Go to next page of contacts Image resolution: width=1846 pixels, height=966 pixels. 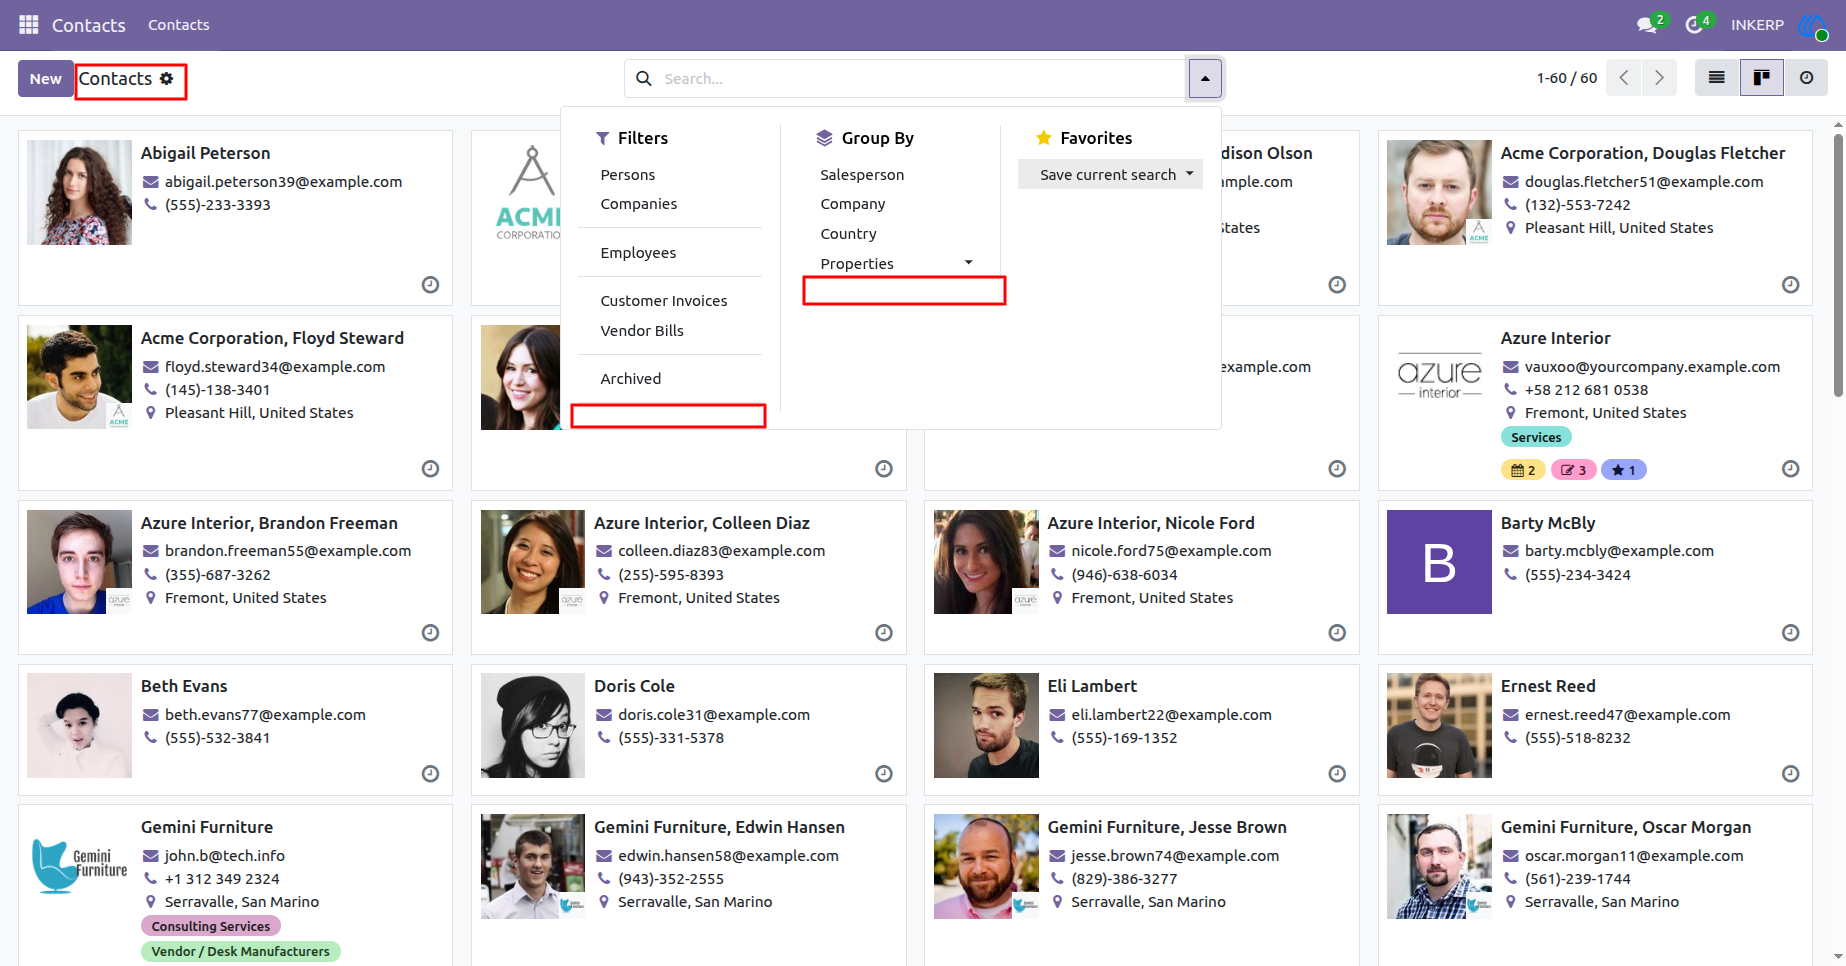coord(1660,78)
